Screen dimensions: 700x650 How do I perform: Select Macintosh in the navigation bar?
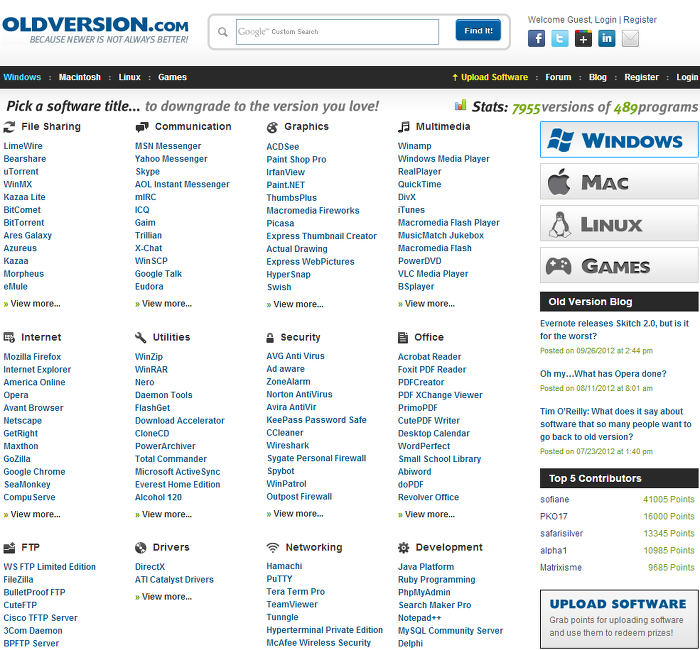click(79, 77)
